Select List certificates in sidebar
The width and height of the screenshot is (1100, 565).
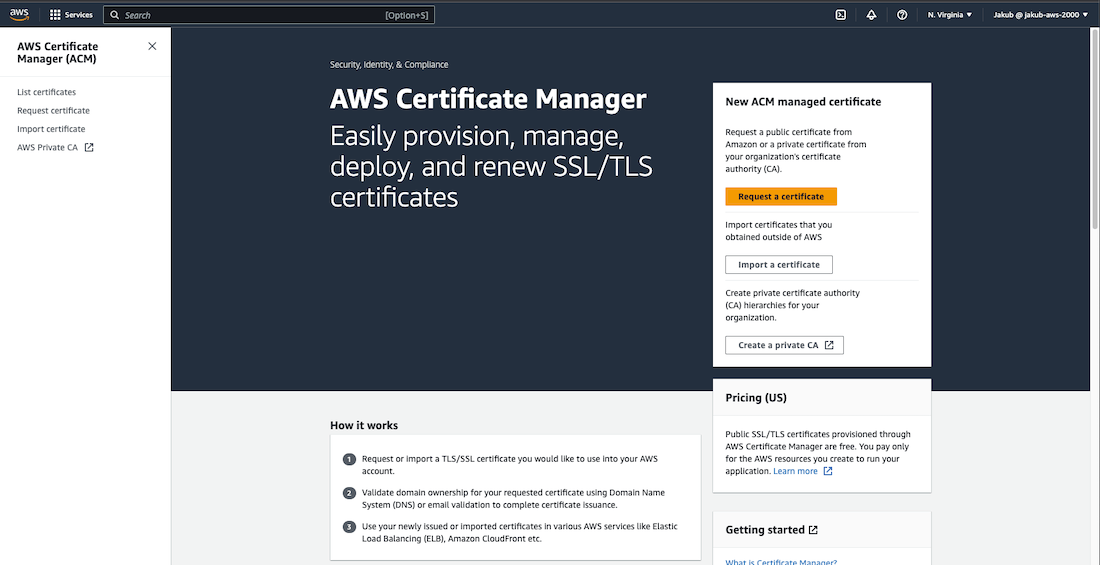pyautogui.click(x=46, y=92)
